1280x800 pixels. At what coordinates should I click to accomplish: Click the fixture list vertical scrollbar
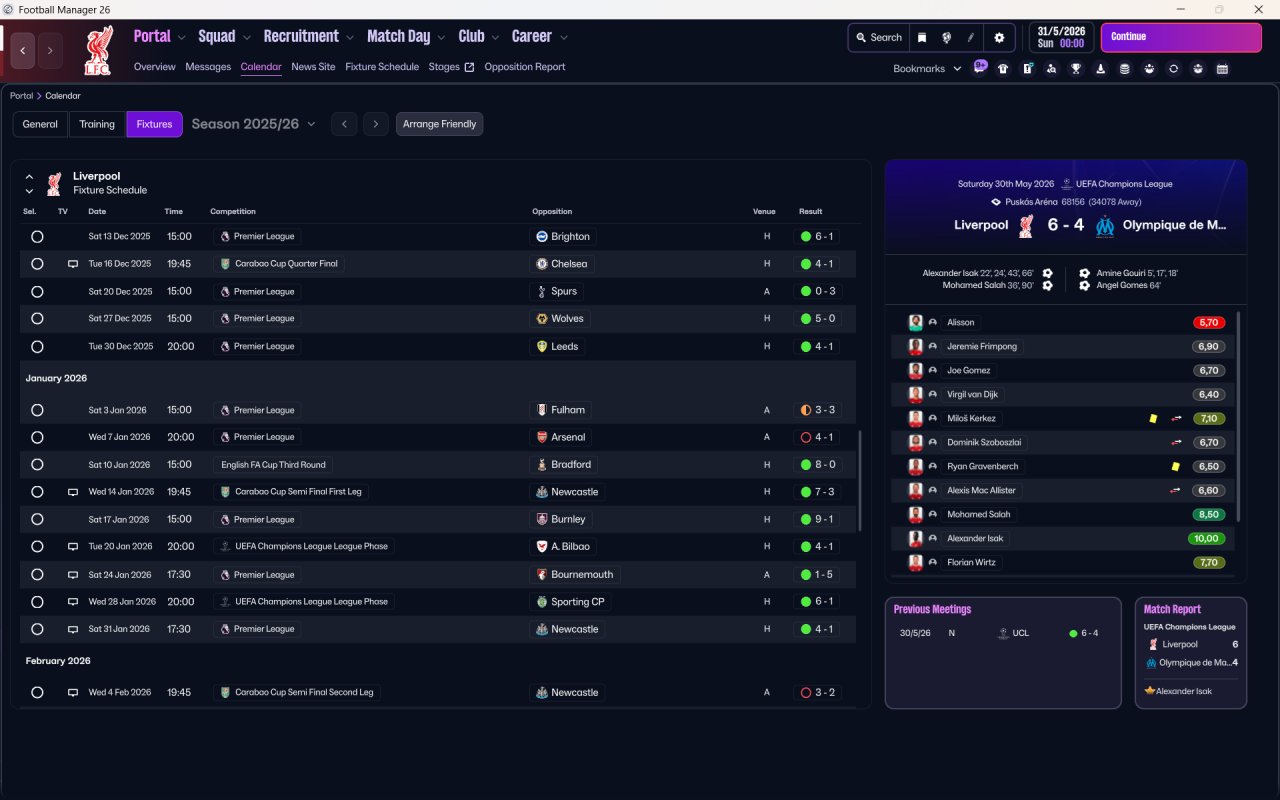pos(859,480)
